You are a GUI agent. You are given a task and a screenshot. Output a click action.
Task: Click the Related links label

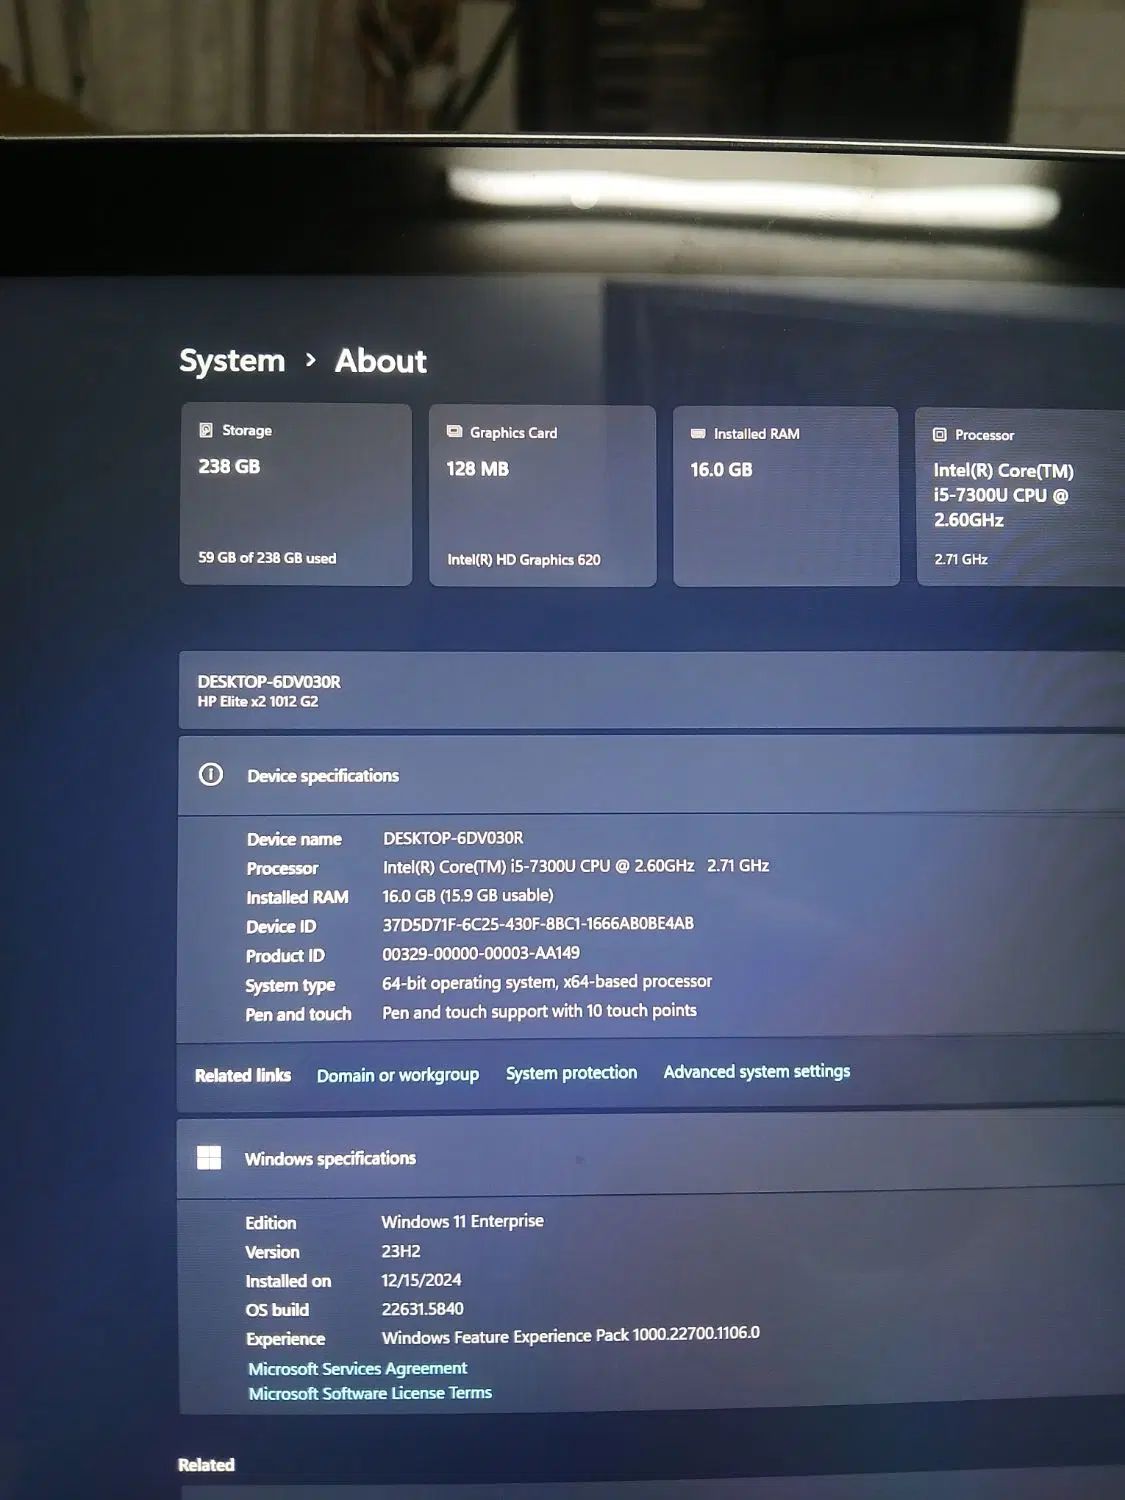click(x=243, y=1076)
